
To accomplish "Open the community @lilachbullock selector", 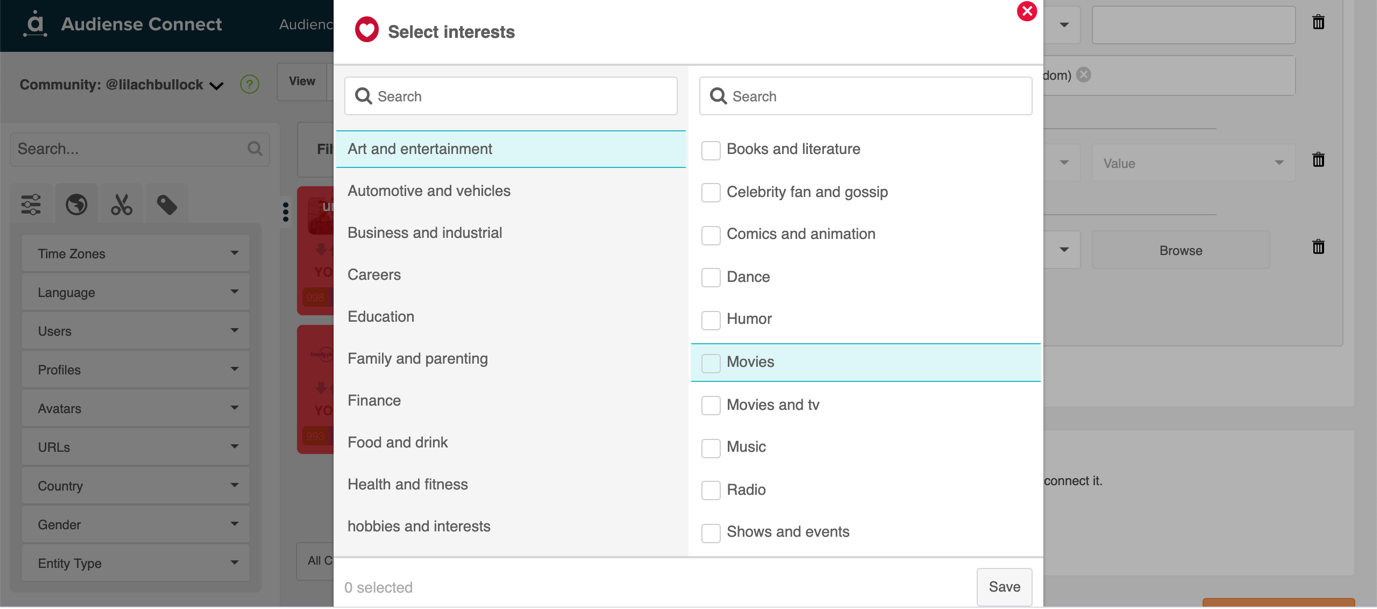I will [x=121, y=85].
